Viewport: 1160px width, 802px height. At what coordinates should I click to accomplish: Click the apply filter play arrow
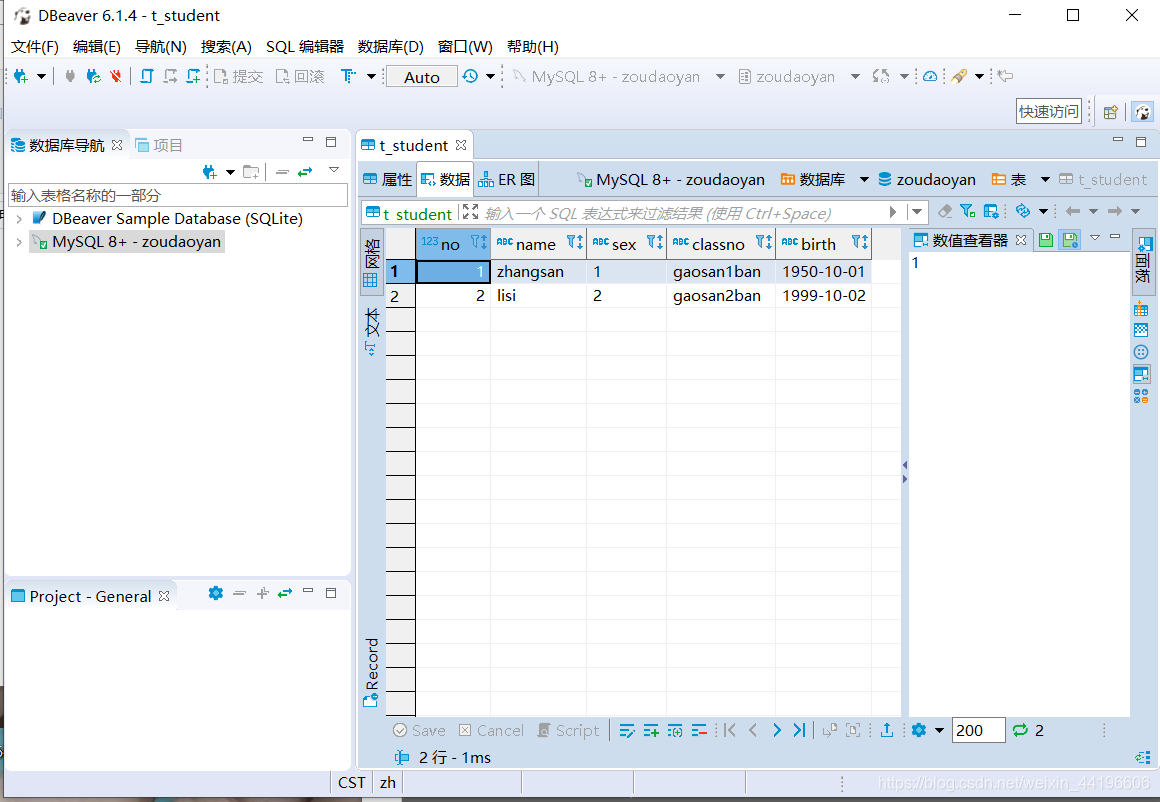pos(893,212)
